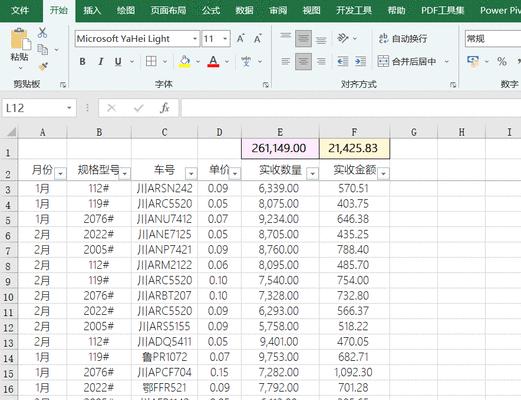Screen dimensions: 521x400
Task: Click the Cut scissors icon
Action: tap(42, 33)
